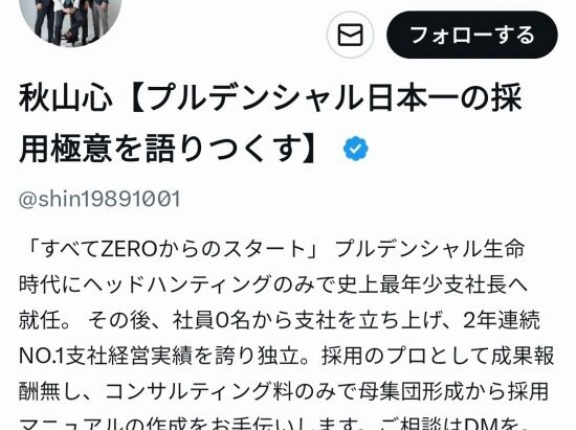Screen dimensions: 576x430
Task: Click bio line starting 酬無し、コンサルティング料
Action: 284,391
